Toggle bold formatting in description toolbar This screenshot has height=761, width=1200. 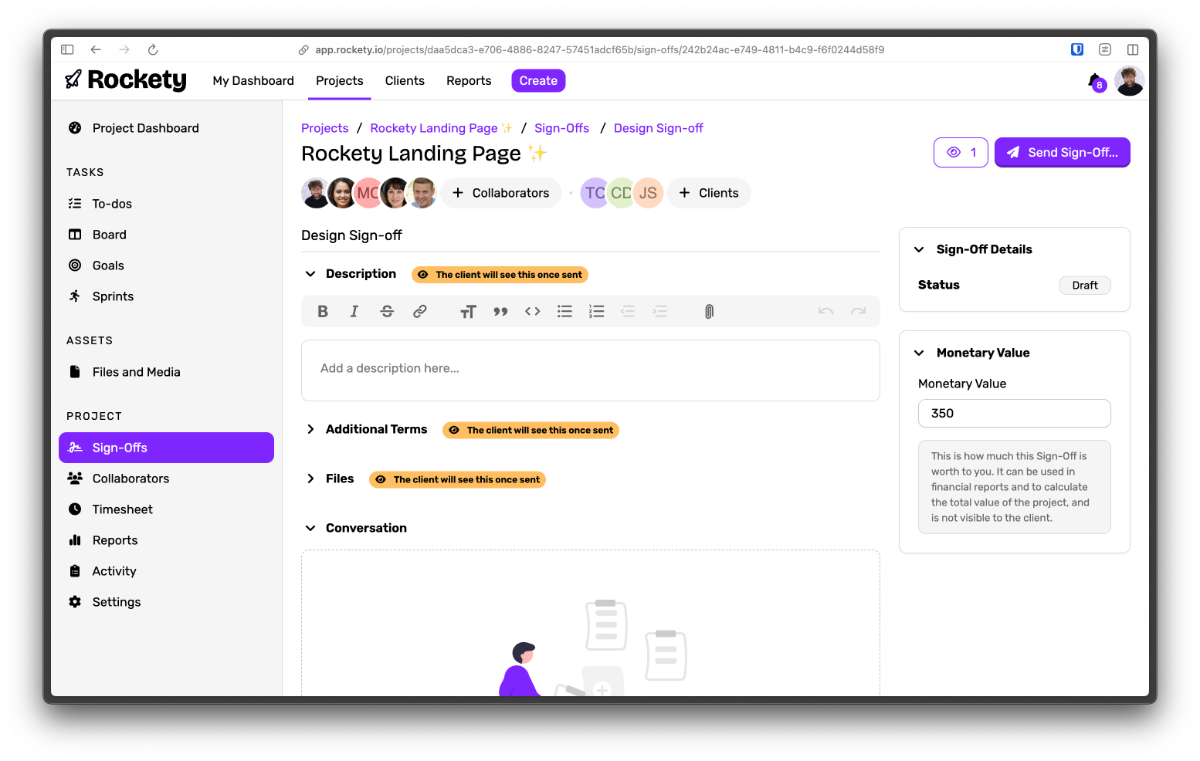click(323, 312)
